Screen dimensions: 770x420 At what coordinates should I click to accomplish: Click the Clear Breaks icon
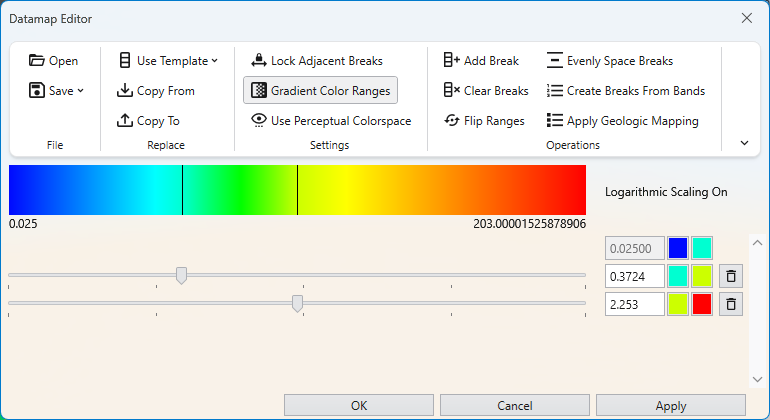[x=451, y=91]
